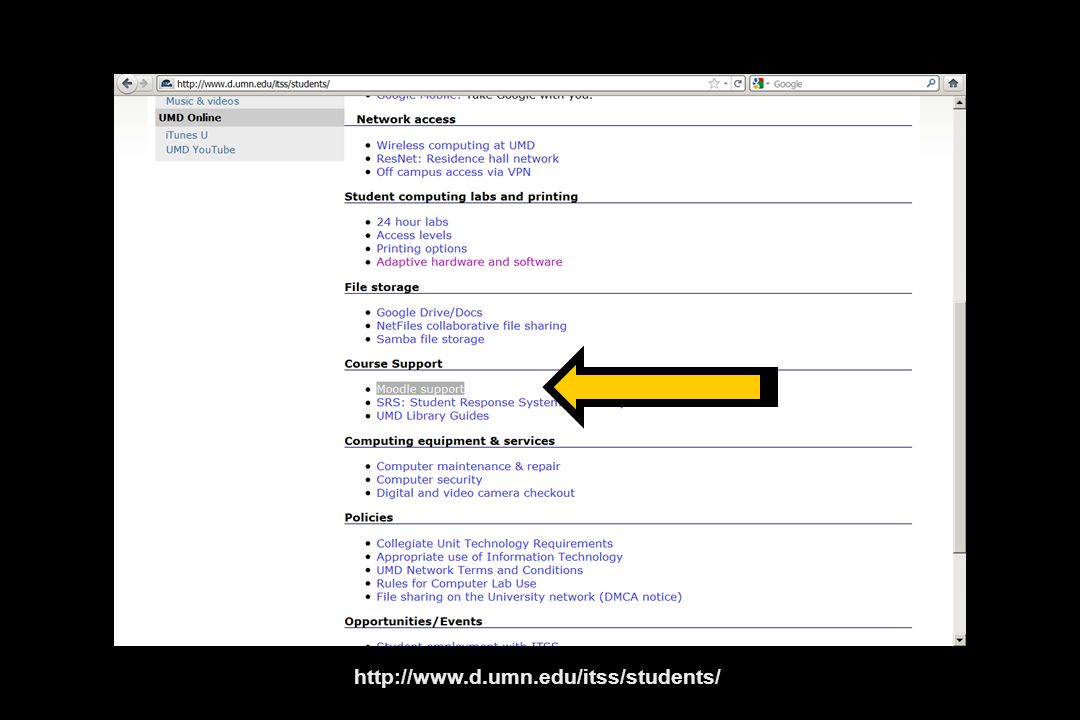Click the site identity icon in address bar
The image size is (1080, 720).
pyautogui.click(x=167, y=83)
